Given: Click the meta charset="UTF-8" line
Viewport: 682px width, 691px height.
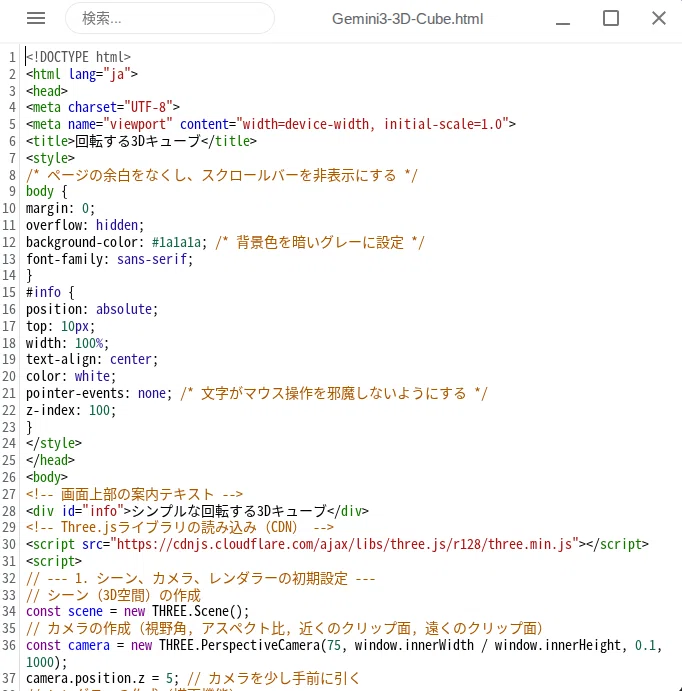Looking at the screenshot, I should click(103, 107).
